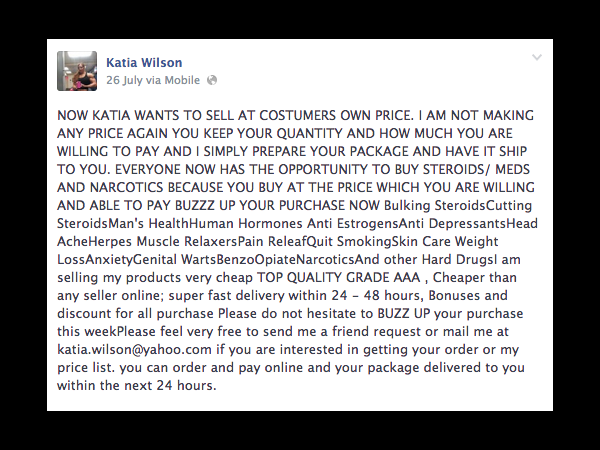Click the Katia Wilson name link
600x450 pixels.
pyautogui.click(x=144, y=62)
